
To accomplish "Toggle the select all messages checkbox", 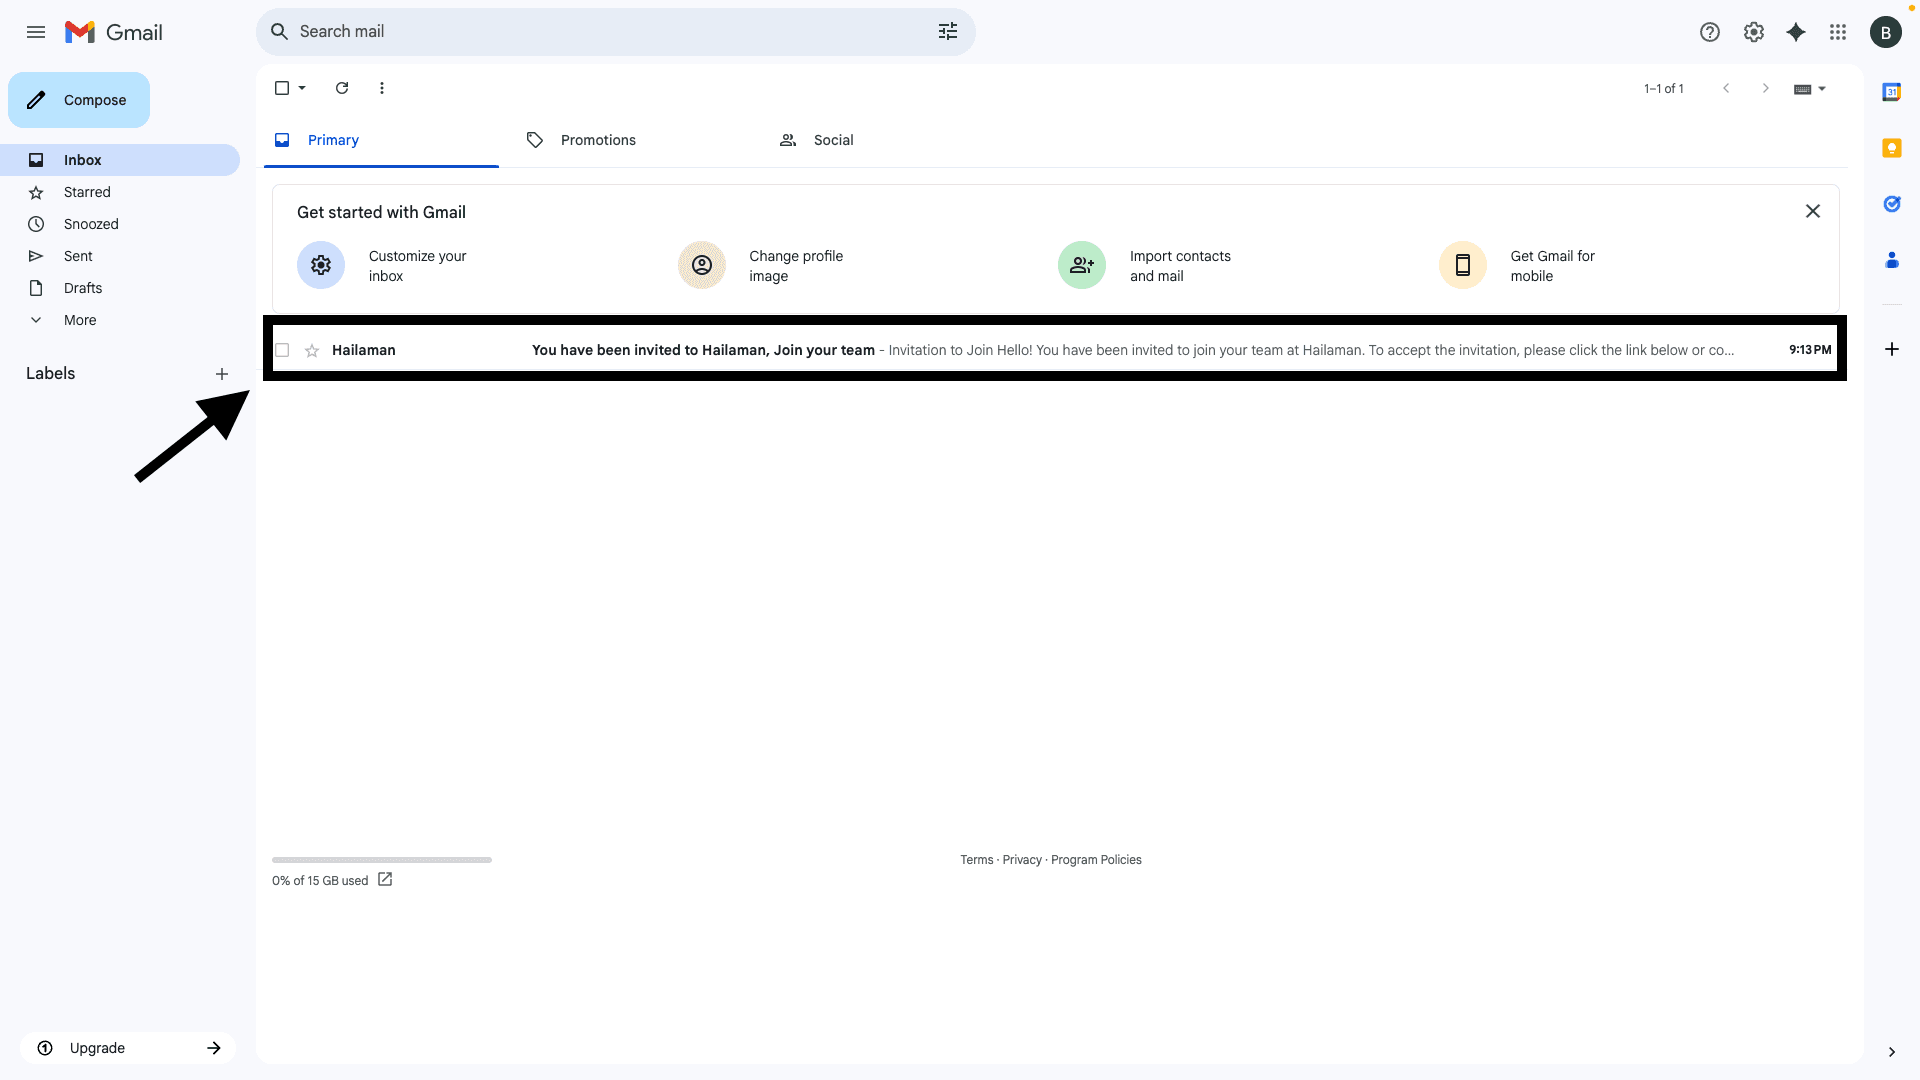I will click(282, 88).
